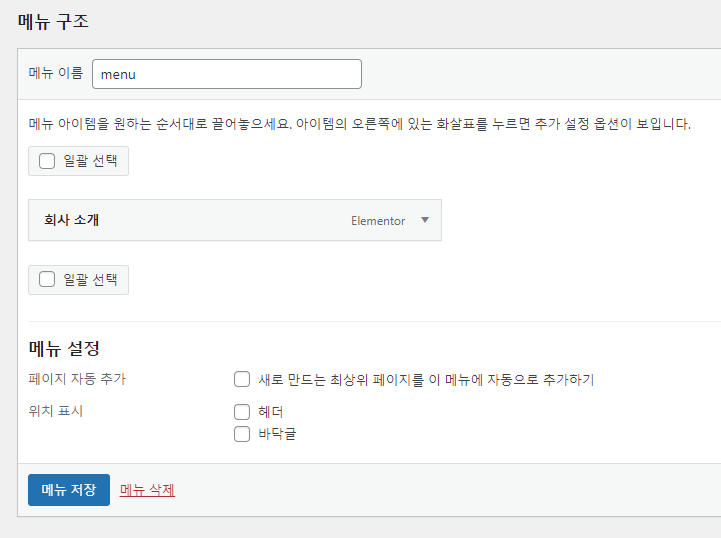Check the upper 일괄 선택 checkbox
This screenshot has height=538, width=721.
[47, 161]
